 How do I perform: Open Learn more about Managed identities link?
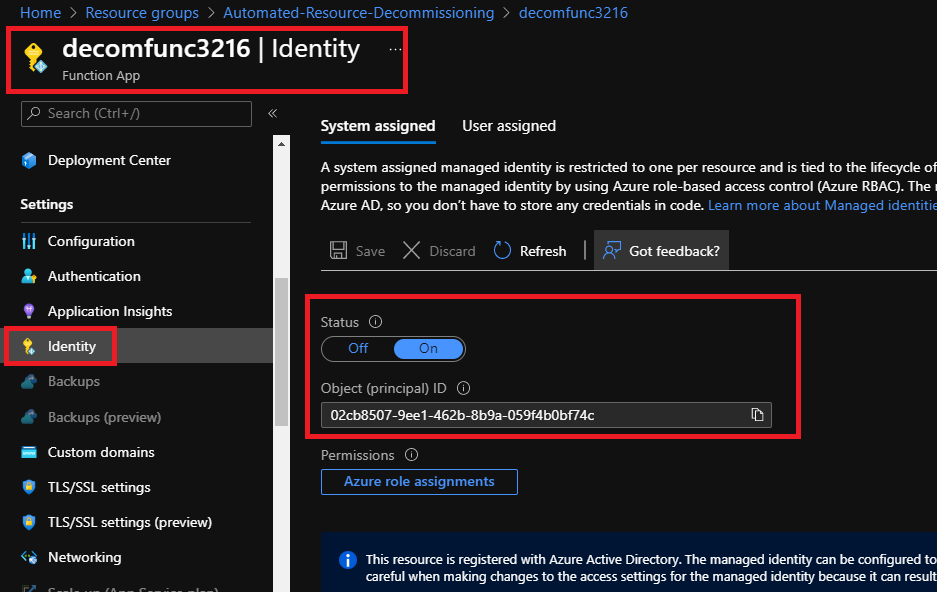pyautogui.click(x=822, y=205)
